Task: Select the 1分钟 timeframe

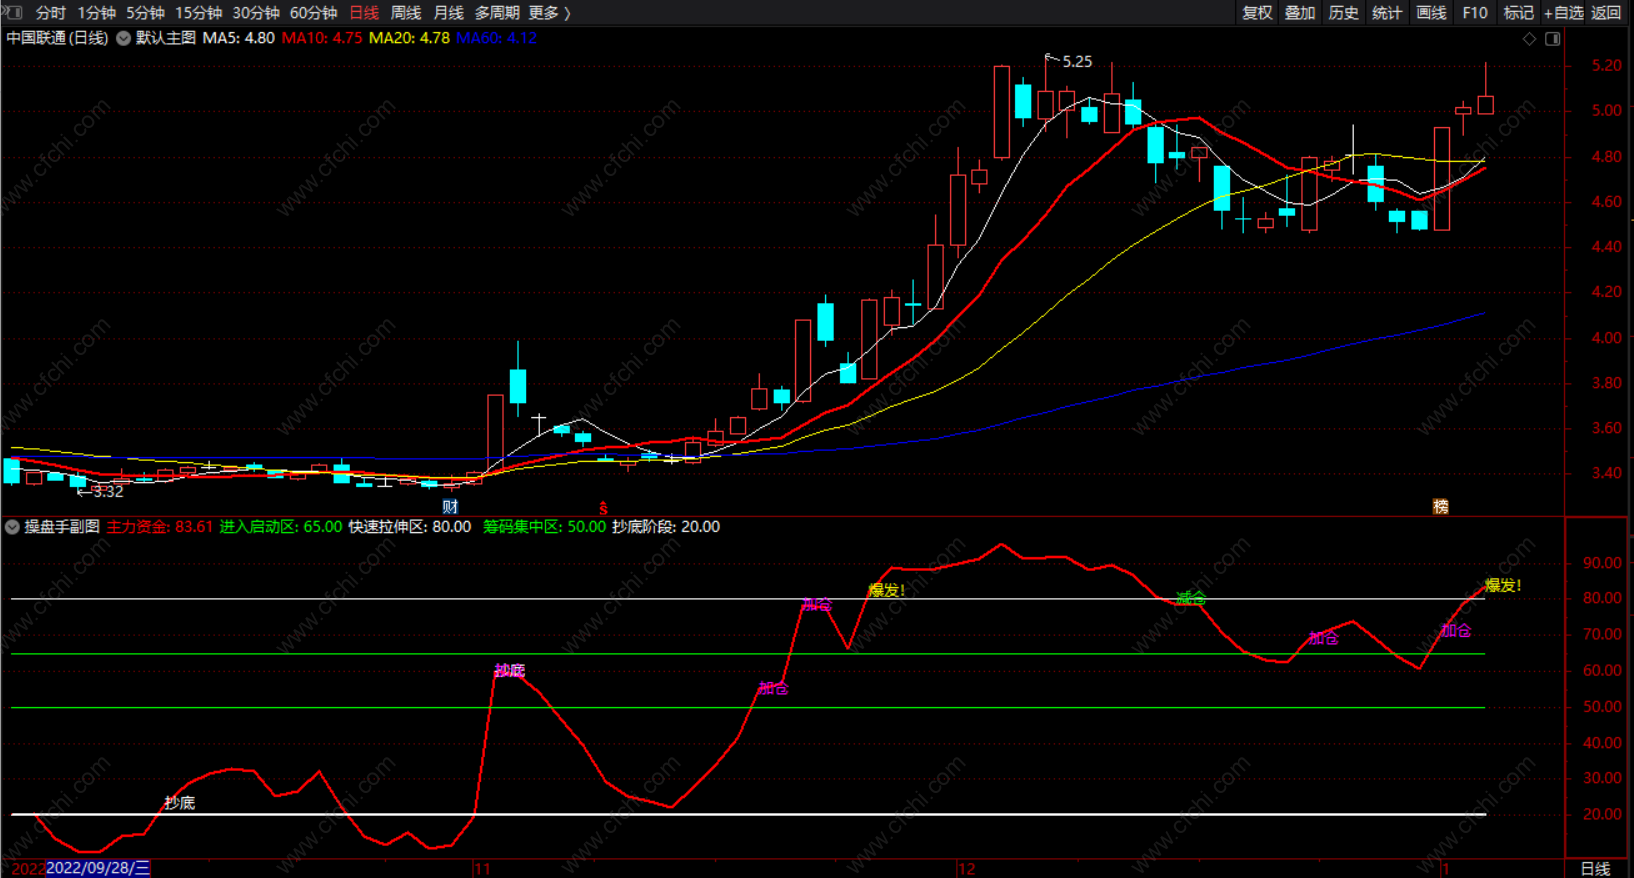Action: (x=97, y=13)
